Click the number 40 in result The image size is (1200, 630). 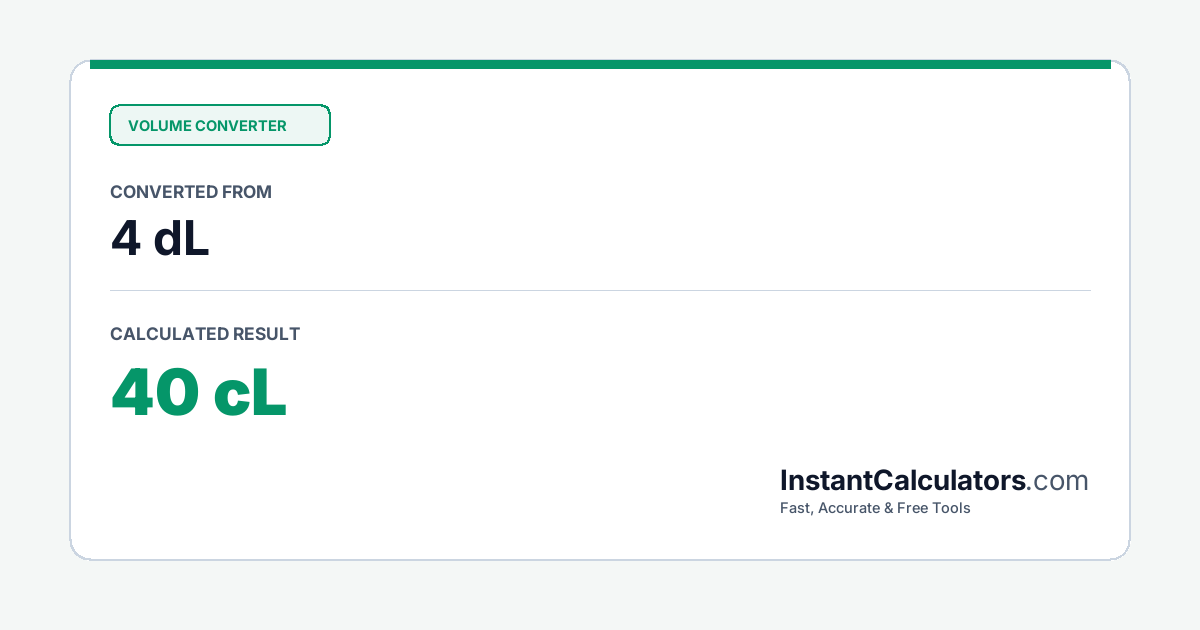pyautogui.click(x=155, y=392)
